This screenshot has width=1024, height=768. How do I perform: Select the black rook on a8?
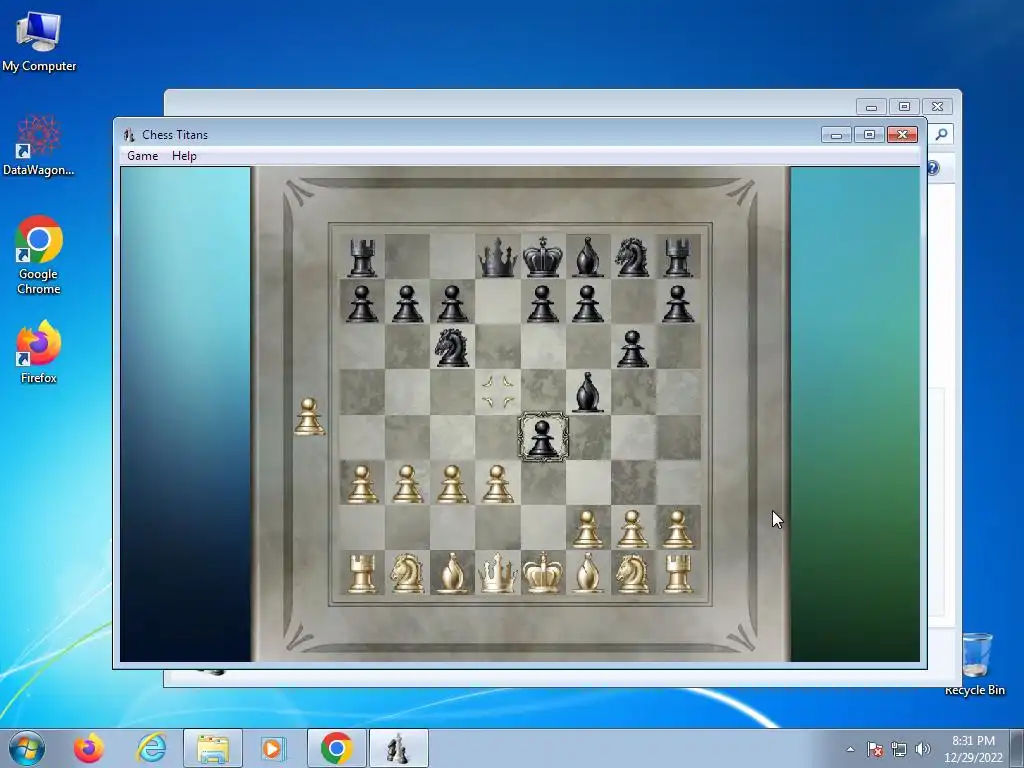[362, 257]
